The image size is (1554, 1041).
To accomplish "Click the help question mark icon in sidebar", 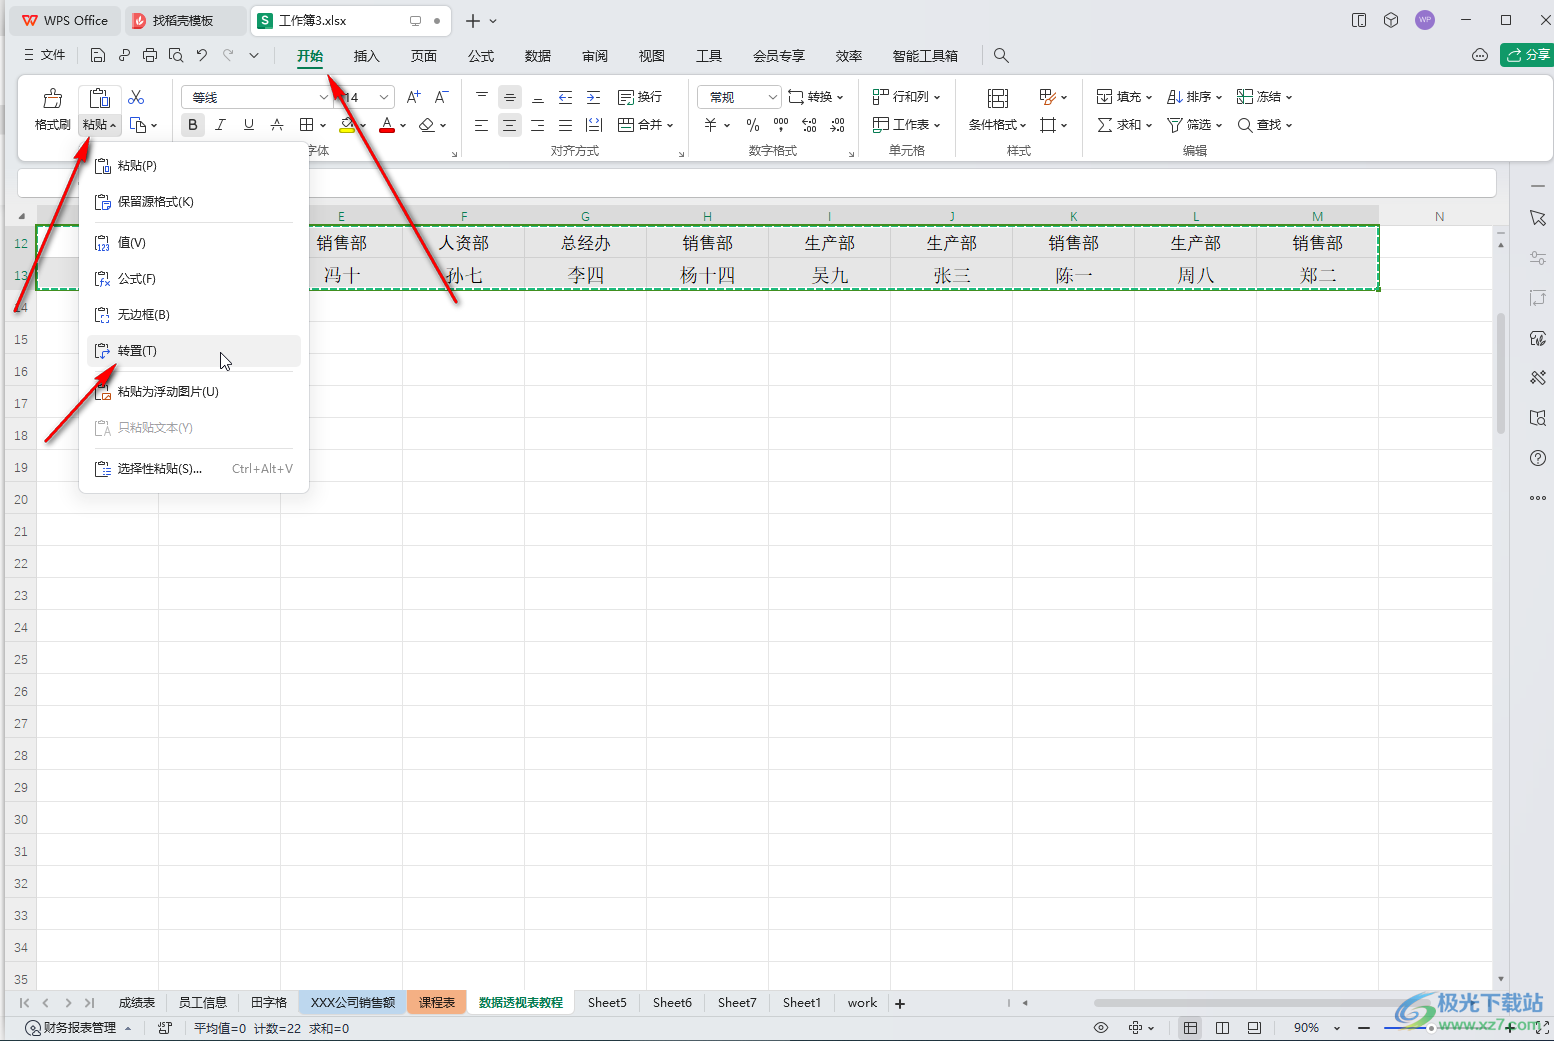I will tap(1538, 458).
